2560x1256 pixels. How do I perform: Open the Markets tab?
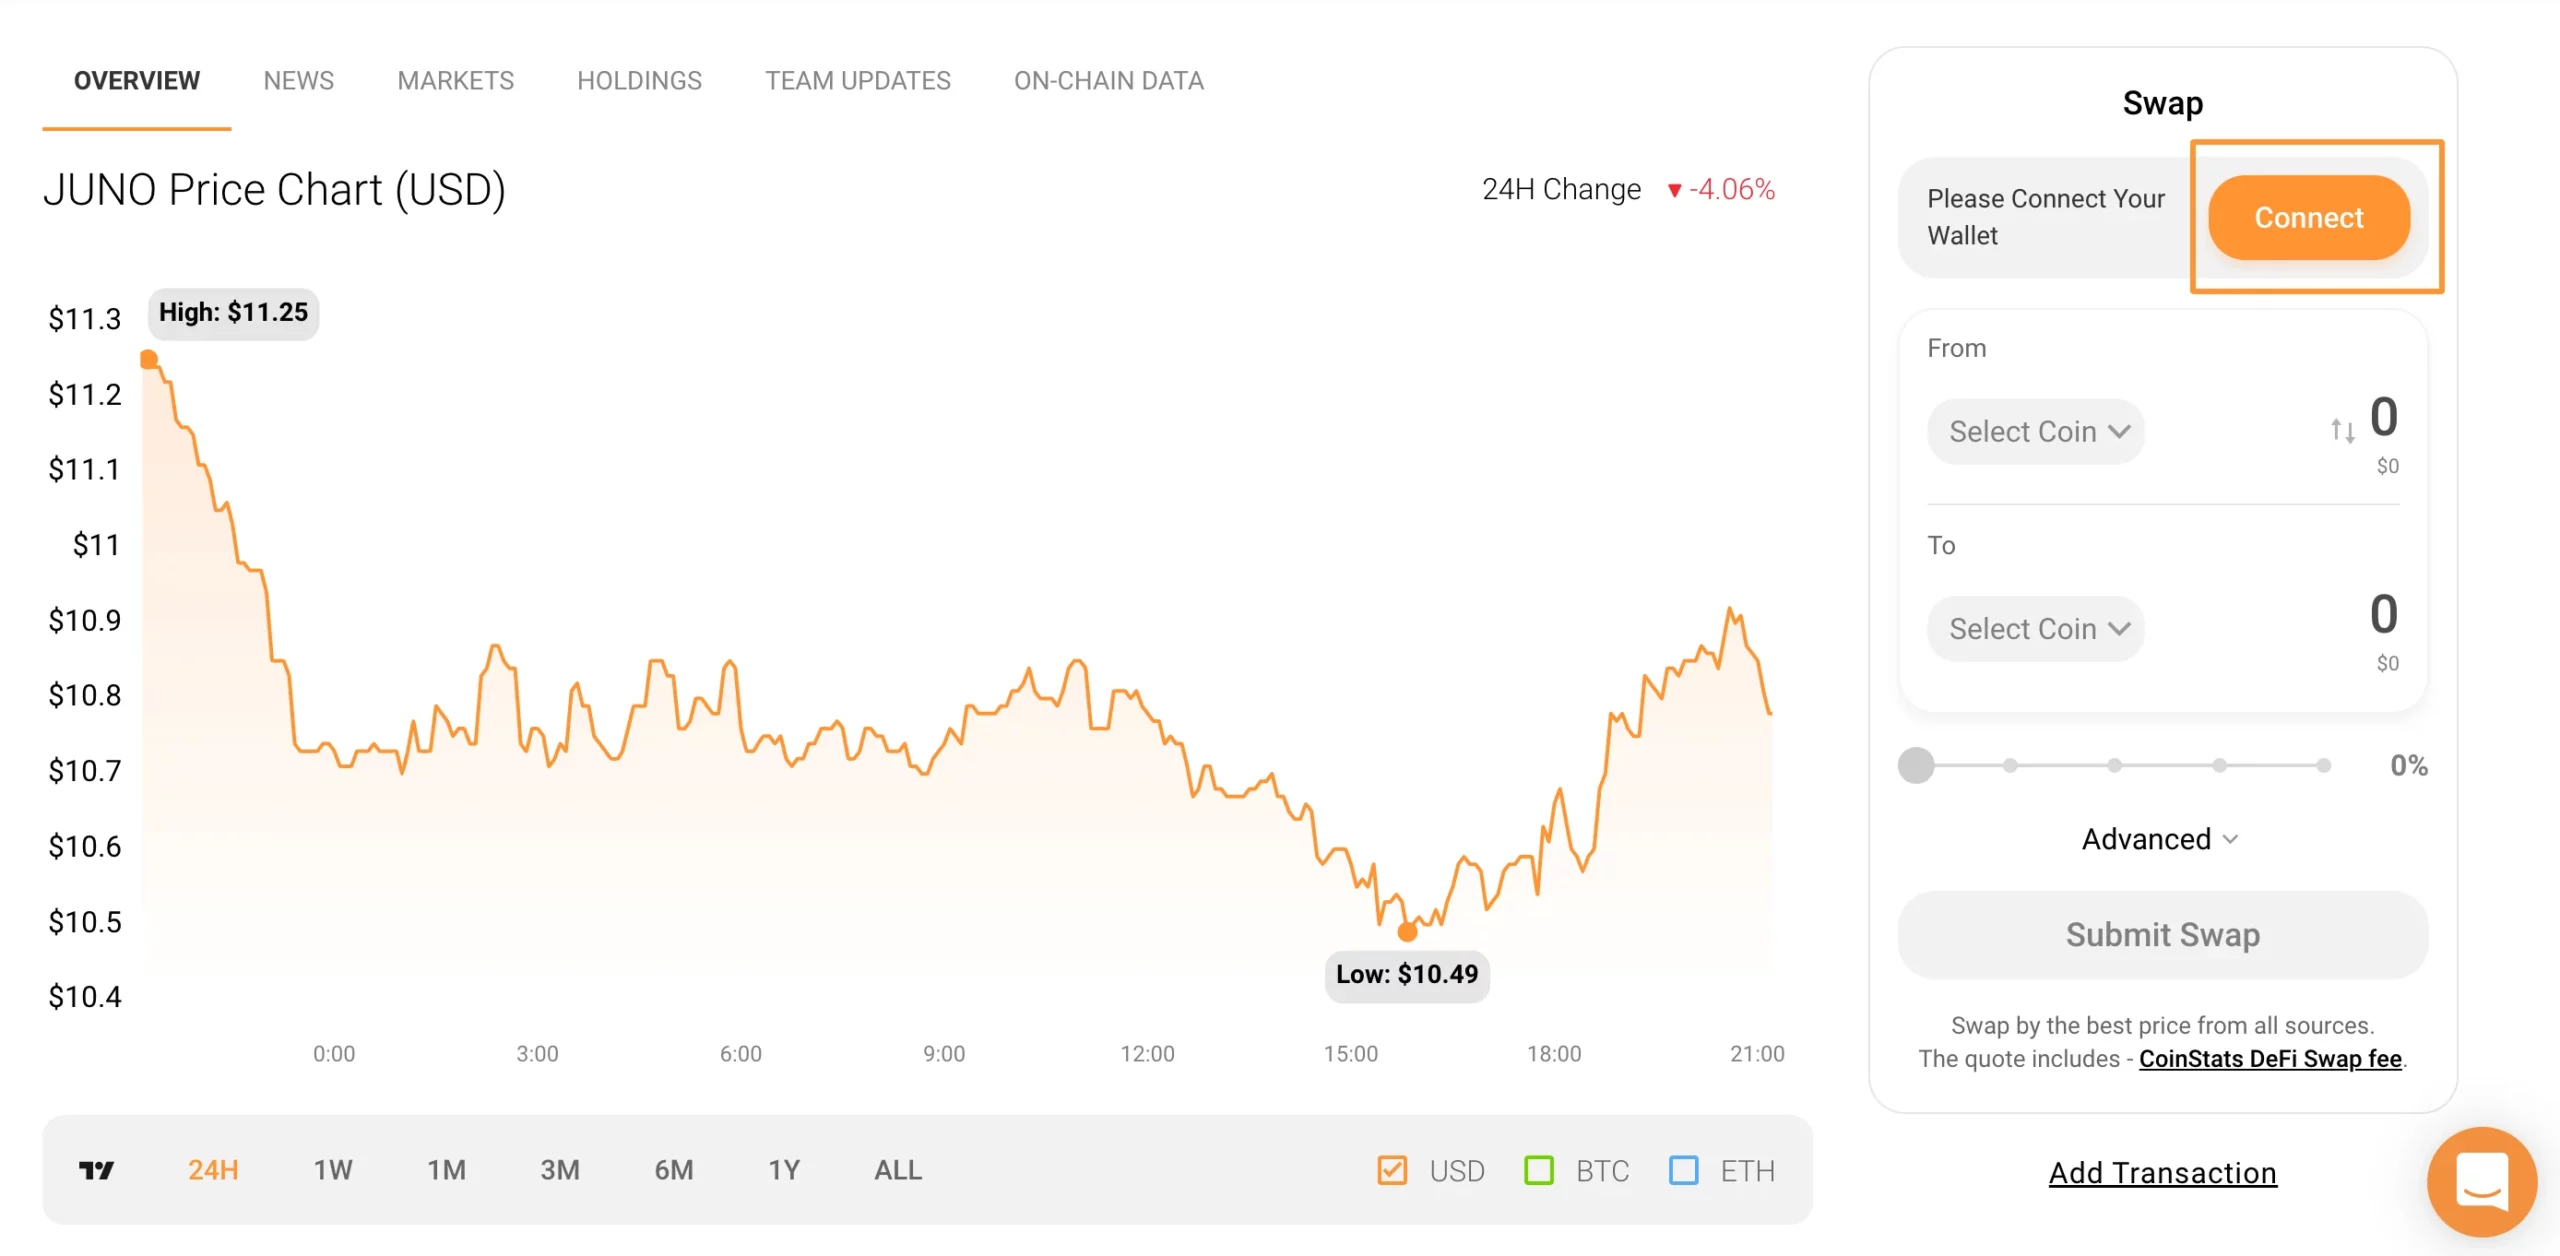coord(456,80)
